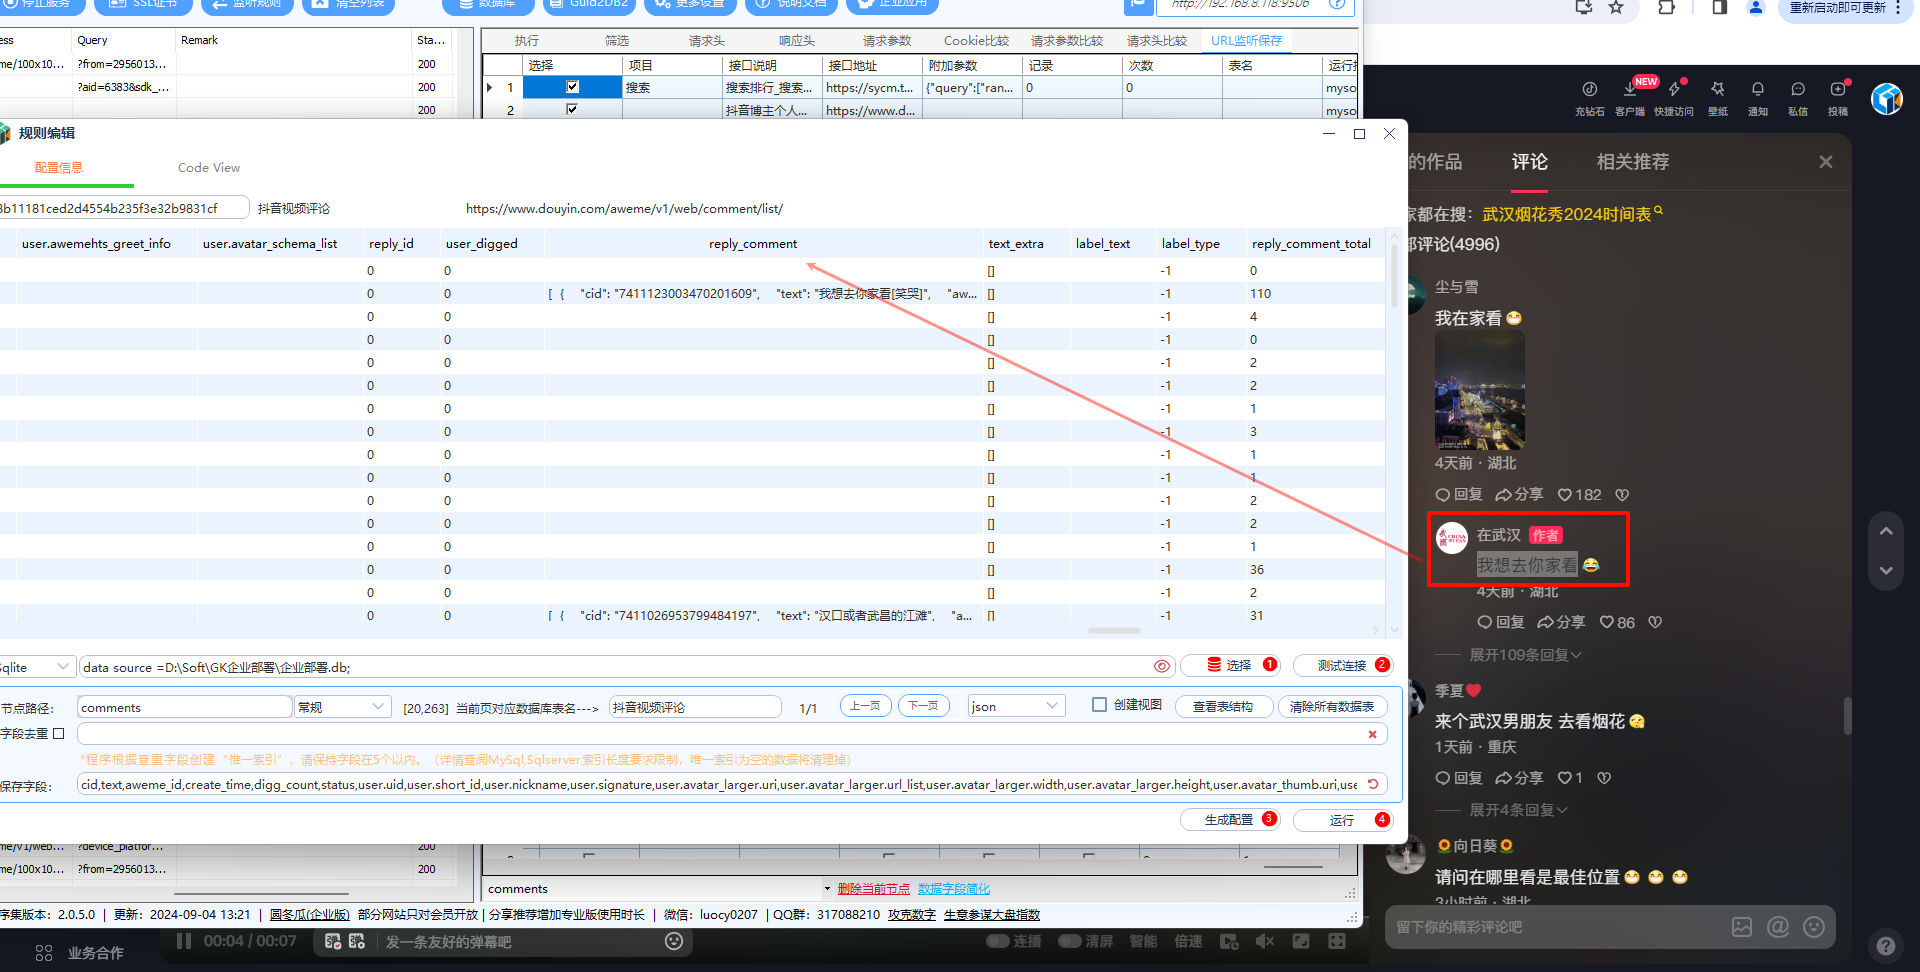Open 私信 private messages icon
Screen dimensions: 1920x972
point(1798,89)
